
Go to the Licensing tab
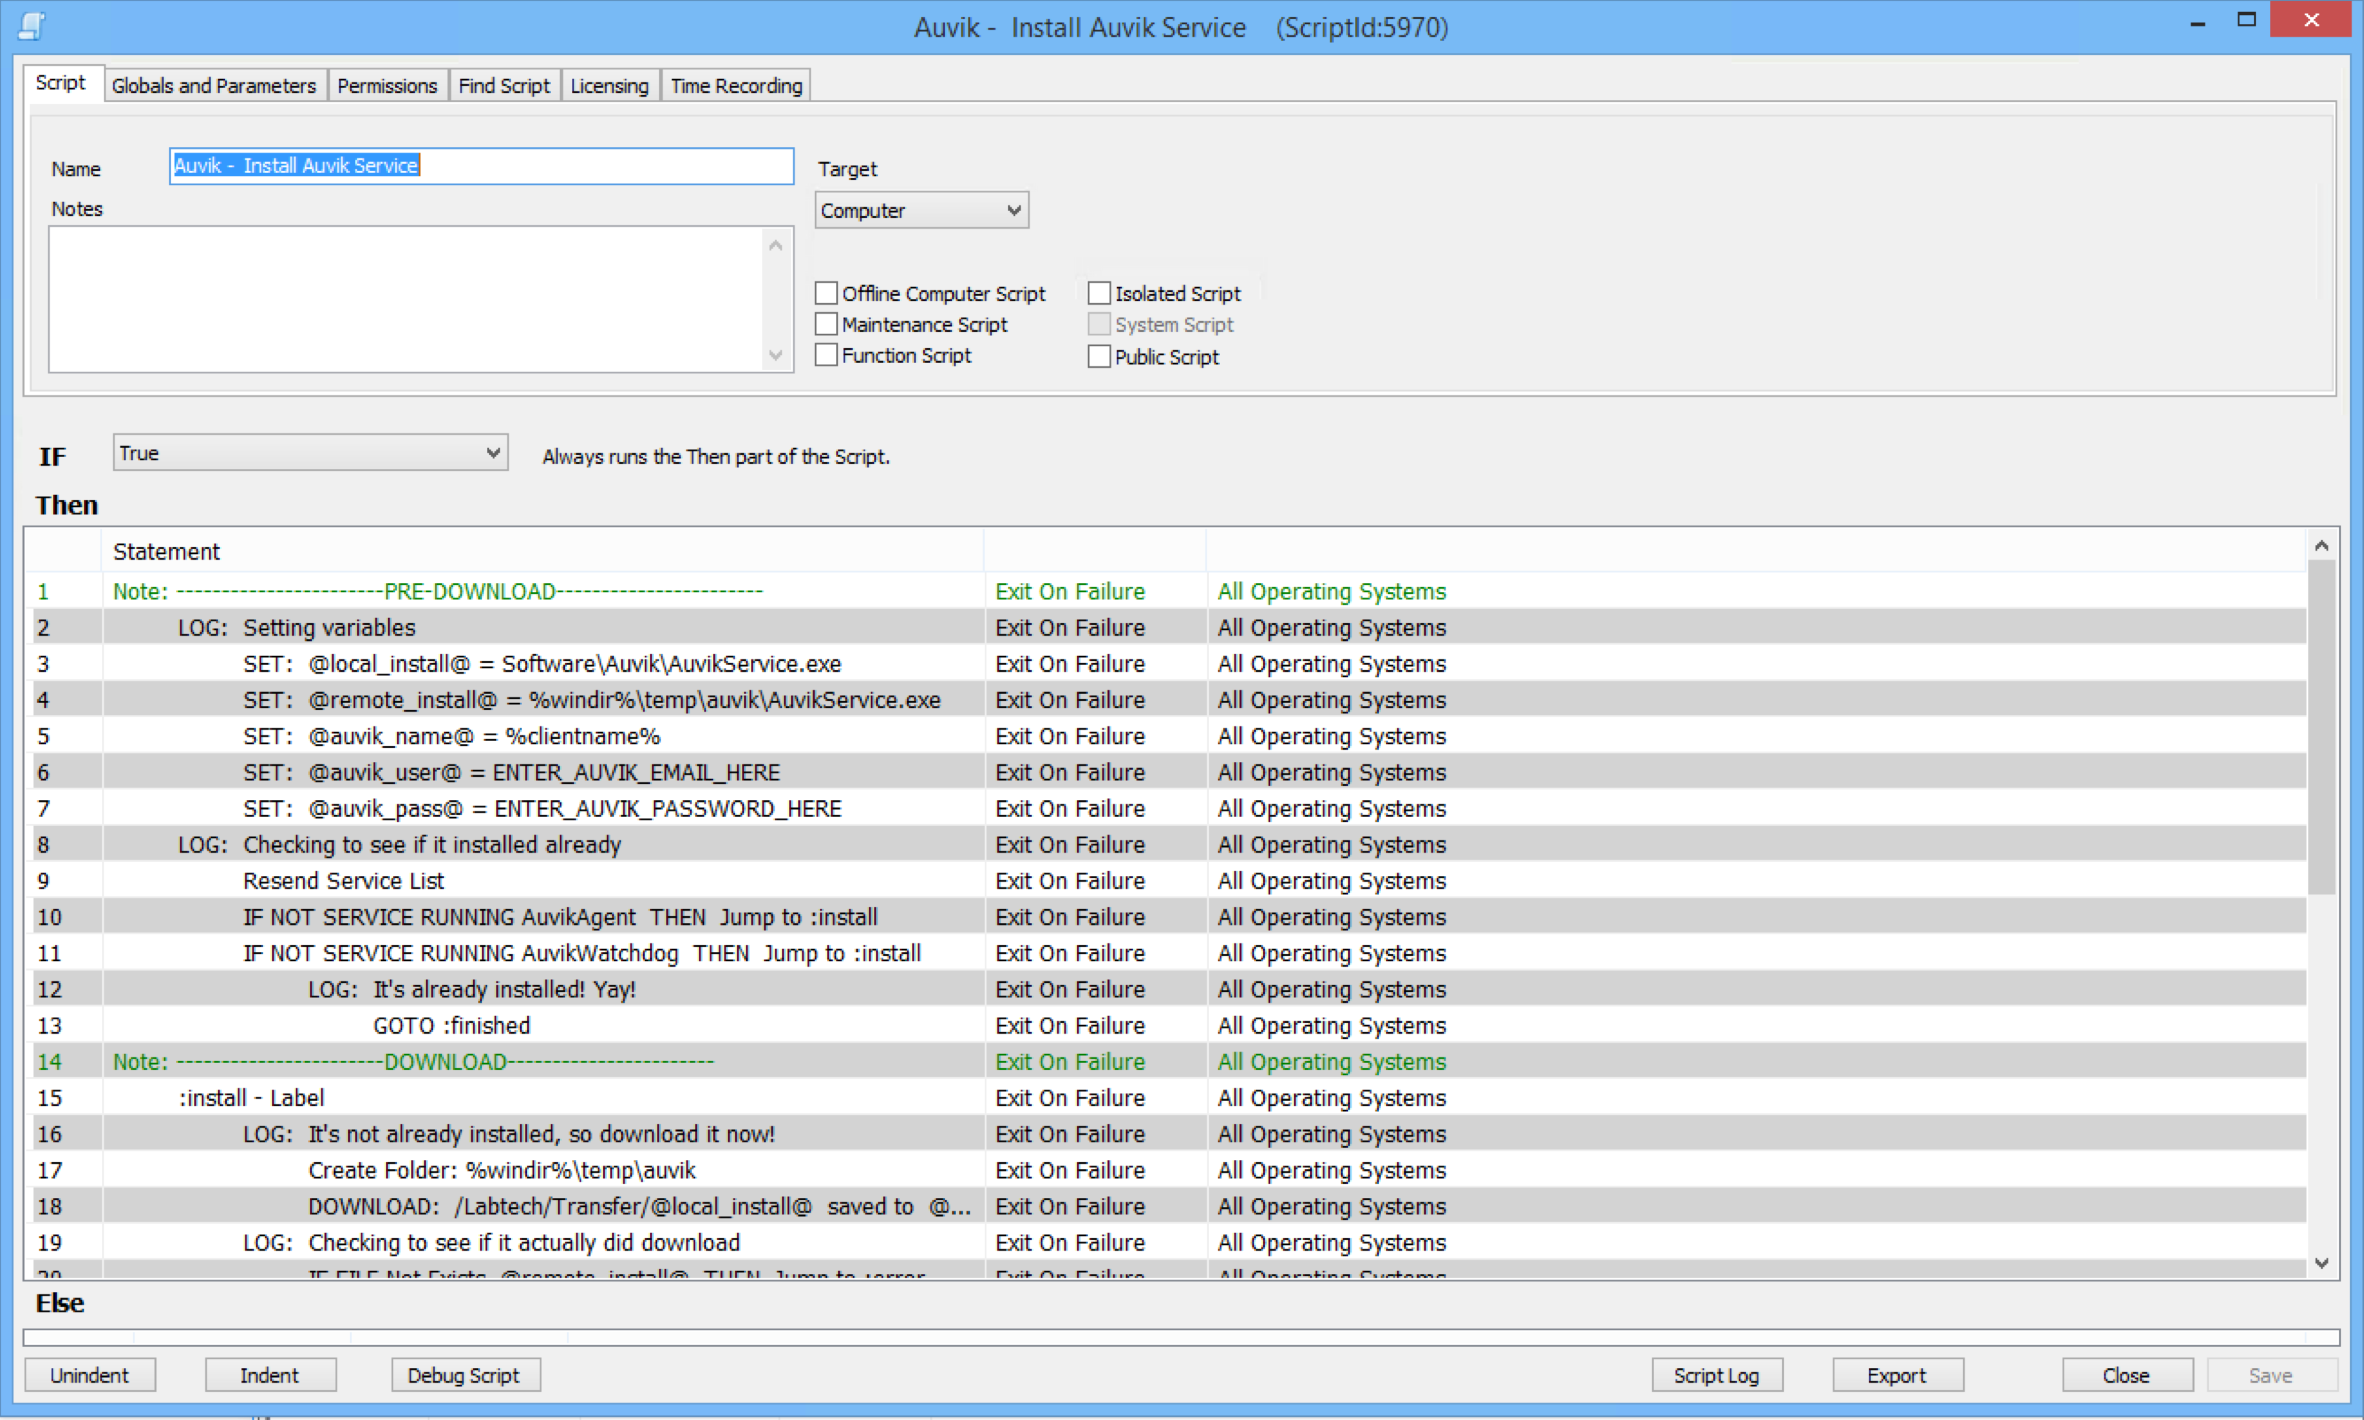click(x=609, y=86)
